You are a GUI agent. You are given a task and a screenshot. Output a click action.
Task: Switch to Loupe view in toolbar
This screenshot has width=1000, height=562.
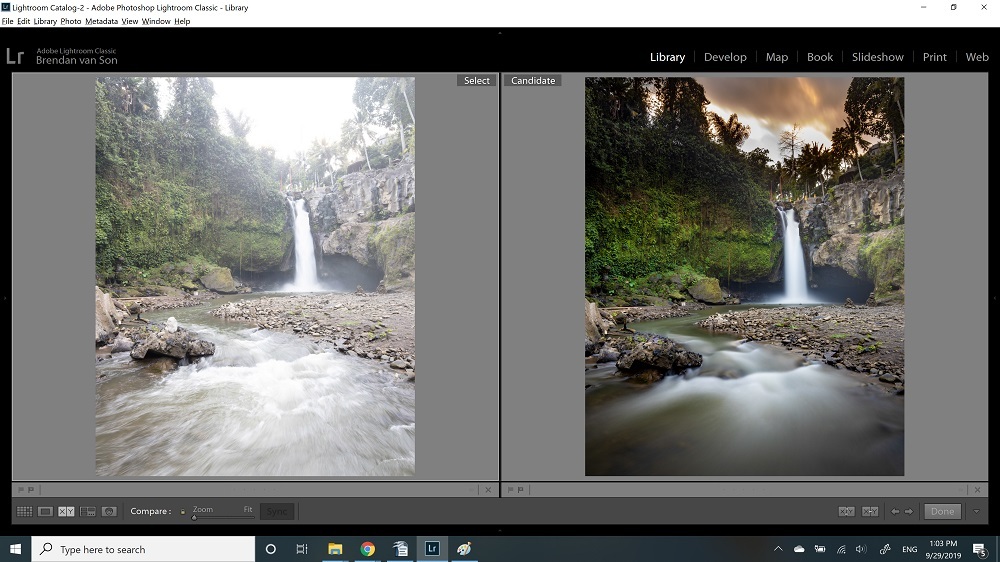pos(45,511)
